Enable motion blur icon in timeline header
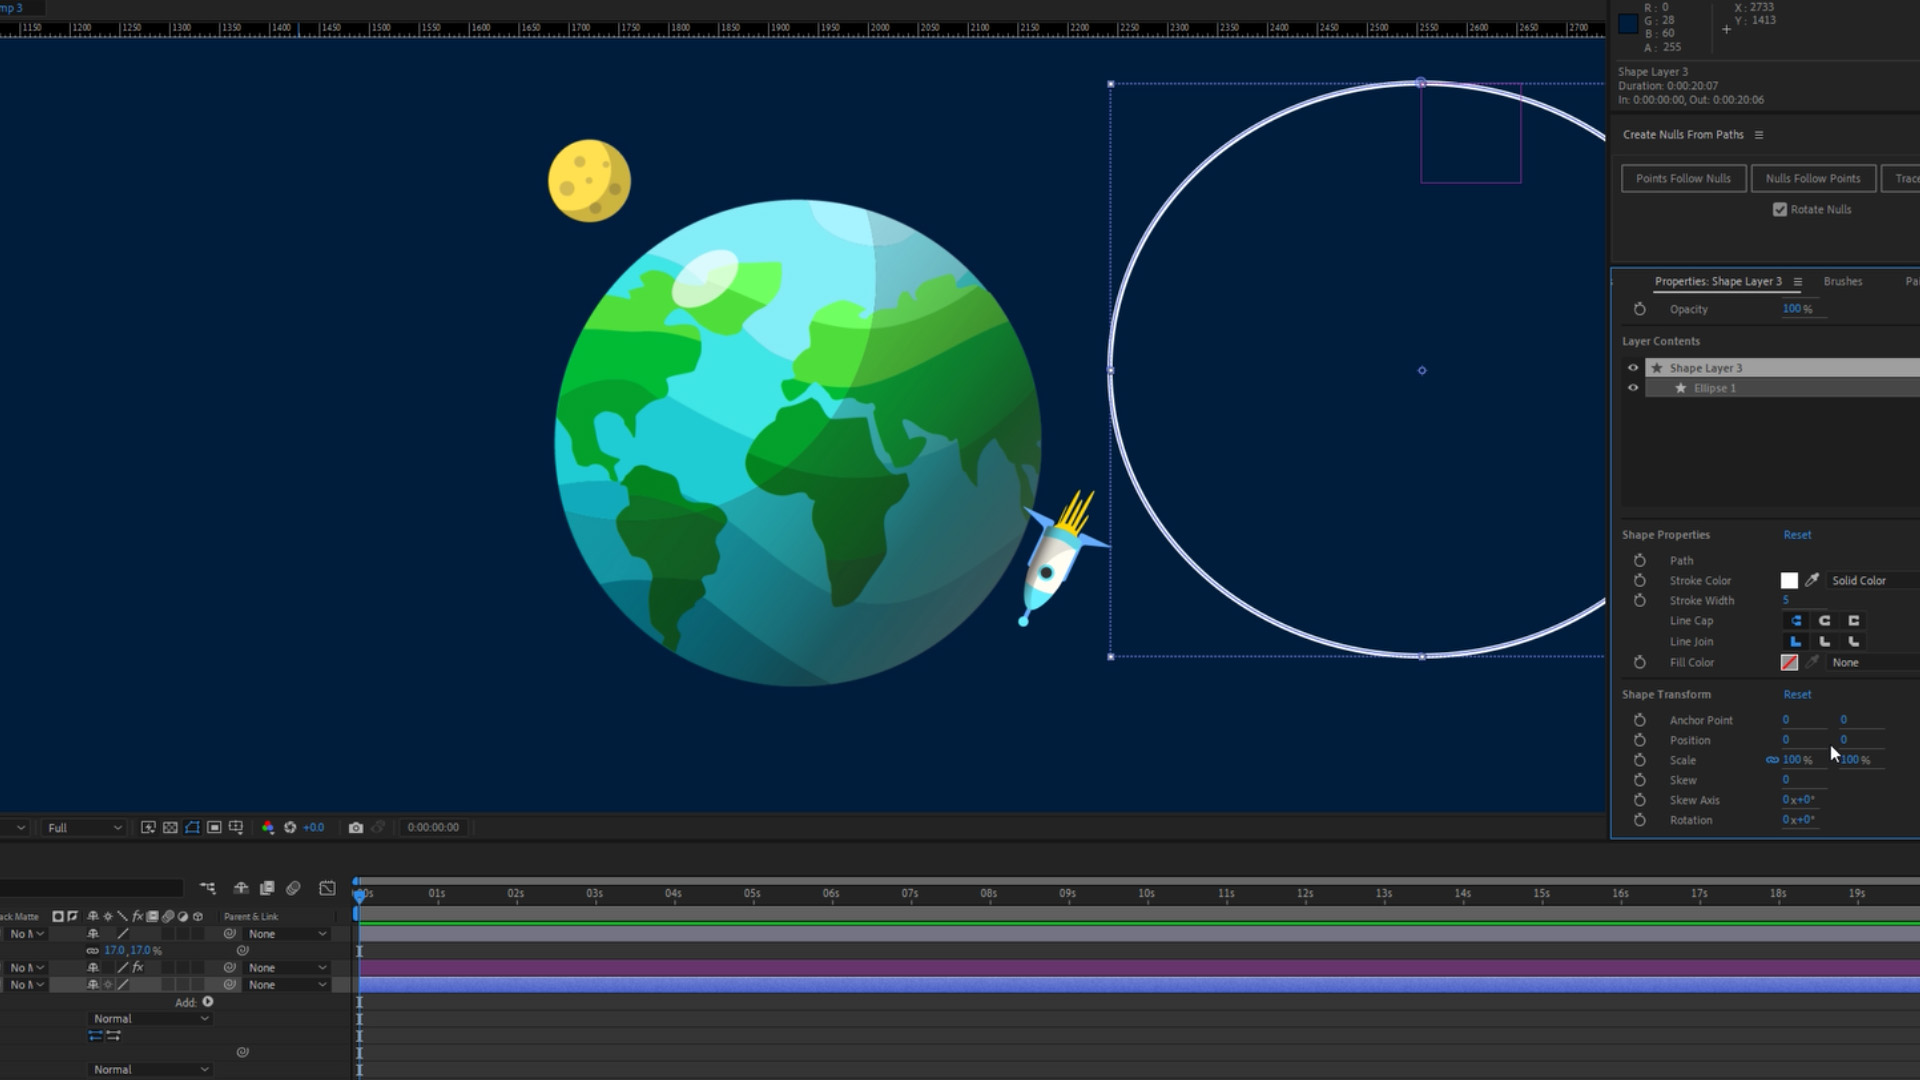1920x1080 pixels. click(293, 888)
